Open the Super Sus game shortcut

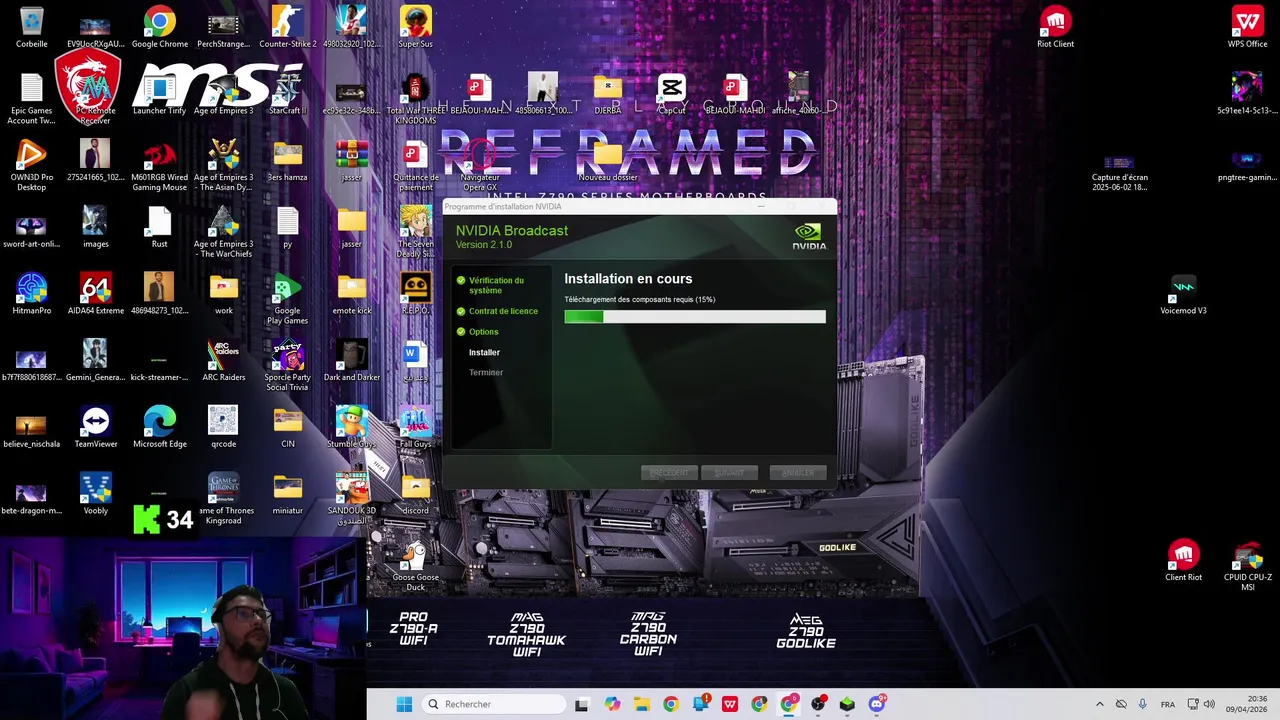point(415,22)
